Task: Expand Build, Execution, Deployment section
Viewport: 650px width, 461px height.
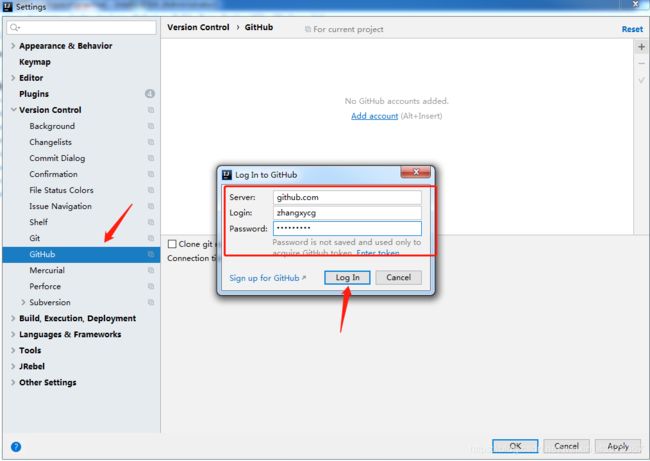Action: pyautogui.click(x=13, y=318)
